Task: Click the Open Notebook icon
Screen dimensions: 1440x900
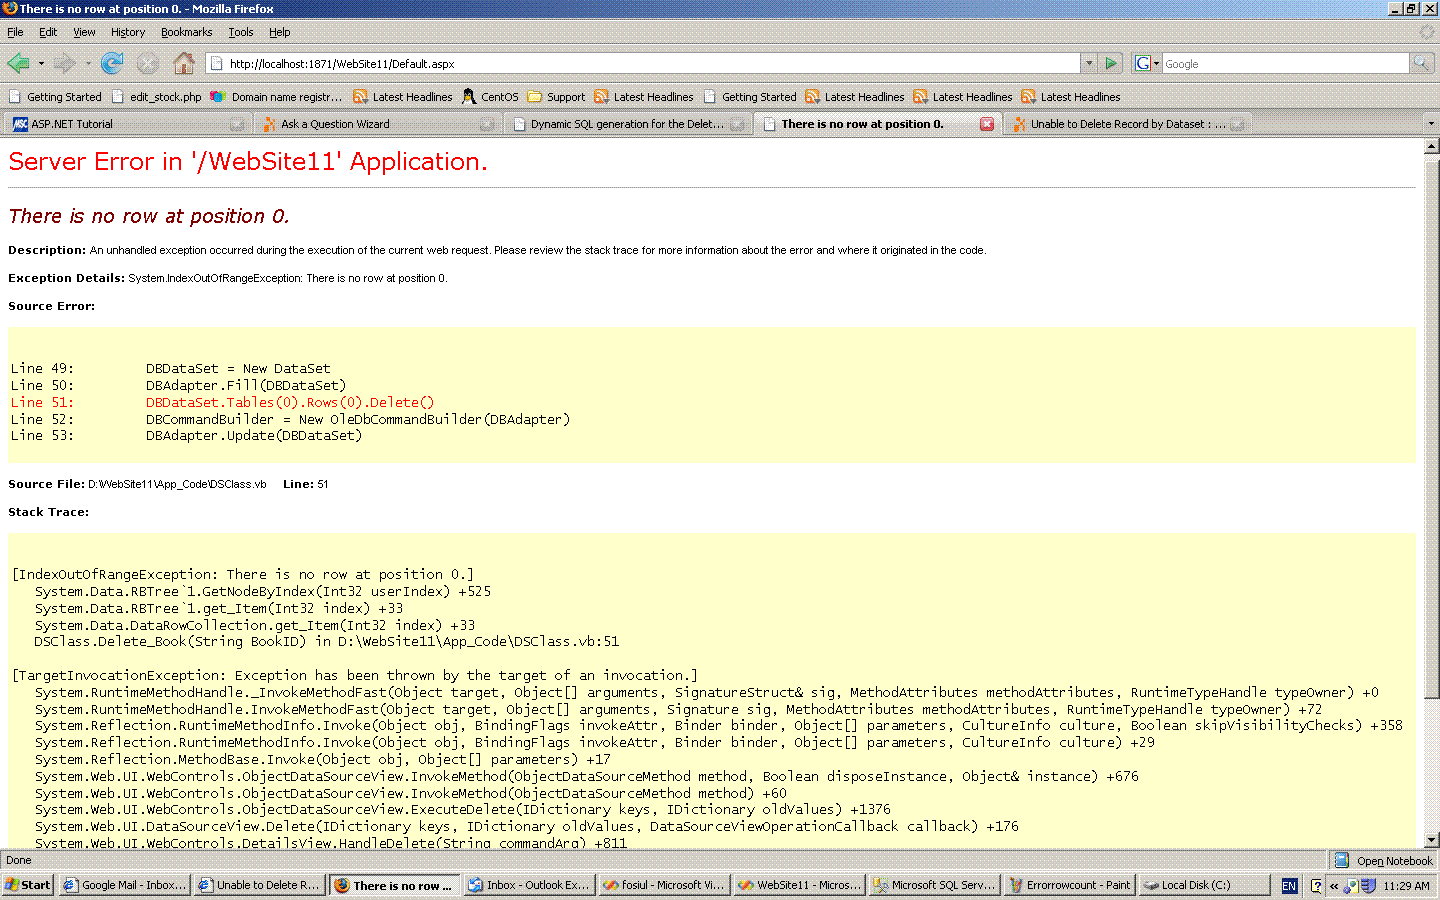Action: [x=1342, y=860]
